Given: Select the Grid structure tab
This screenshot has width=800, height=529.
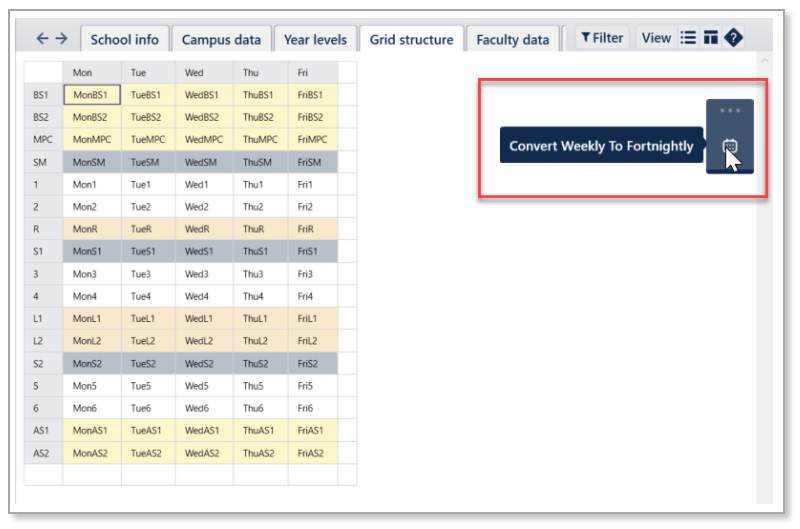Looking at the screenshot, I should [412, 39].
